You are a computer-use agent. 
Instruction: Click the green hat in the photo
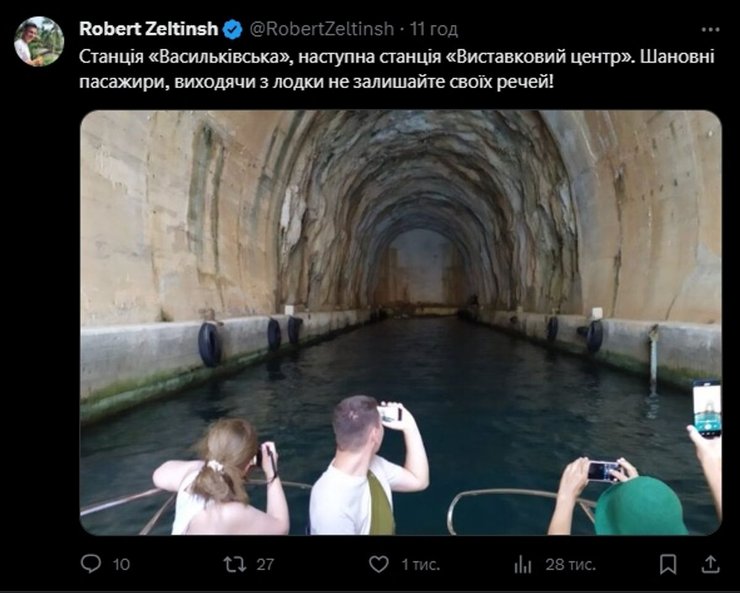click(640, 507)
